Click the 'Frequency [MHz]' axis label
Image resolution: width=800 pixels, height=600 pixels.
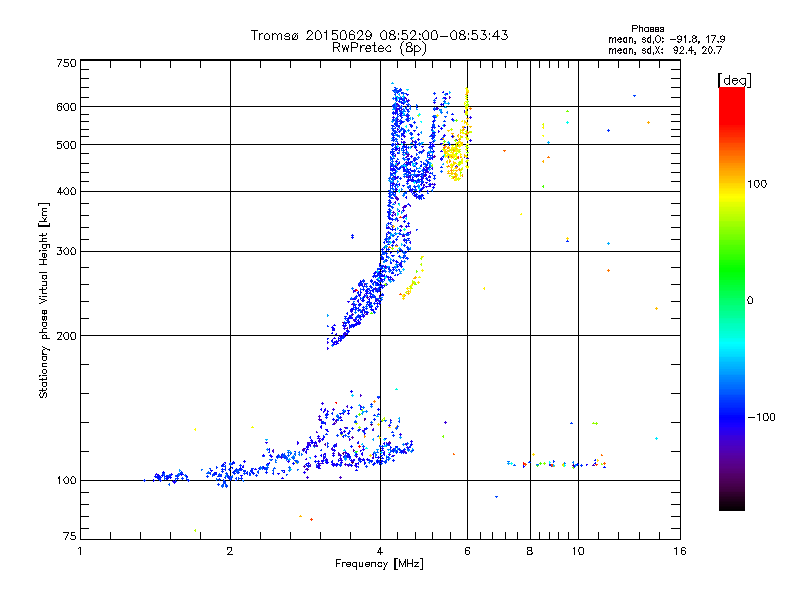point(379,564)
